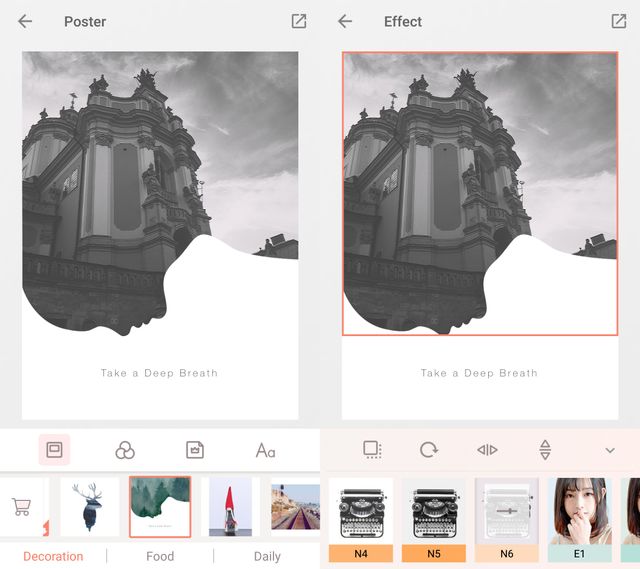Image resolution: width=640 pixels, height=569 pixels.
Task: Export the image from the Poster screen
Action: (x=298, y=21)
